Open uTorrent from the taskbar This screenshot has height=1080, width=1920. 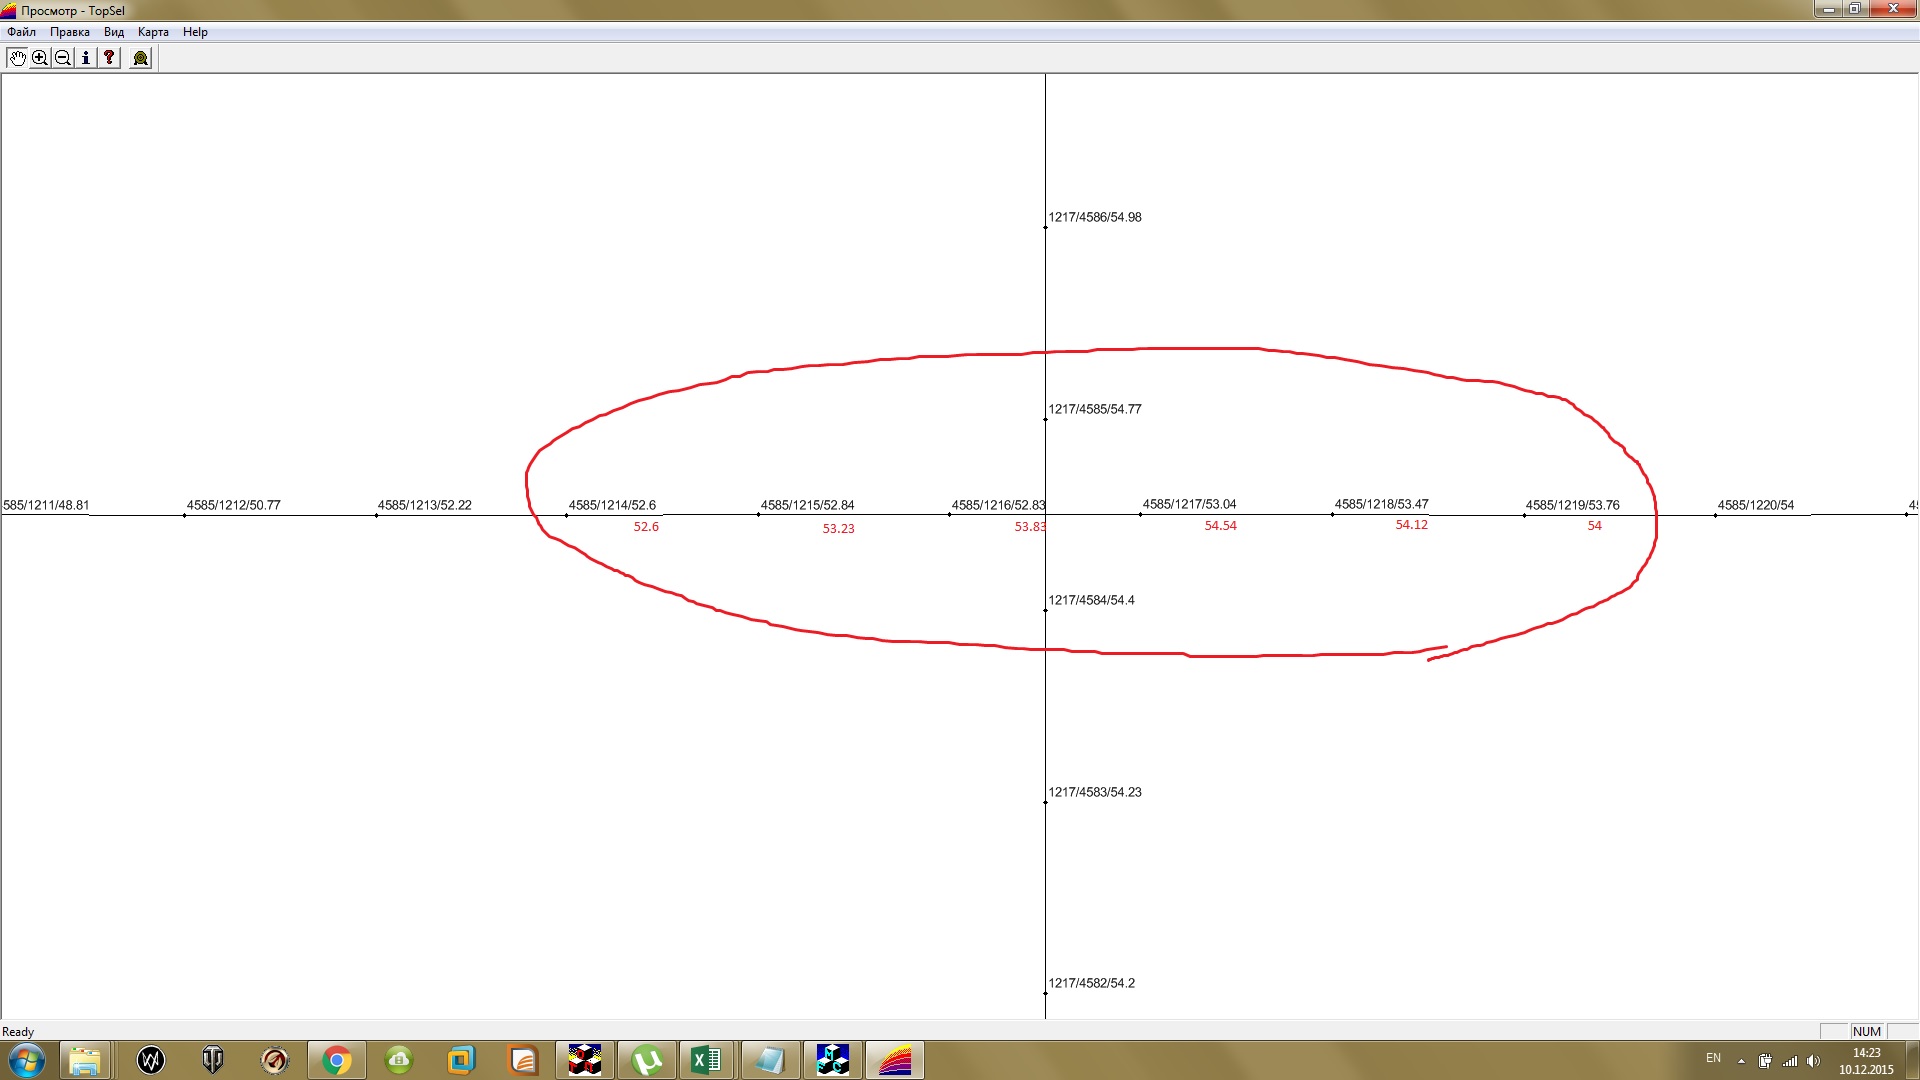pos(647,1060)
